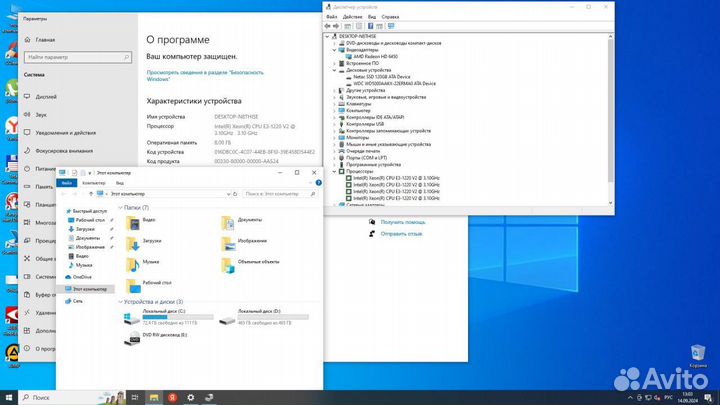Click the Explorer search field
This screenshot has height=405, width=720.
pyautogui.click(x=280, y=194)
